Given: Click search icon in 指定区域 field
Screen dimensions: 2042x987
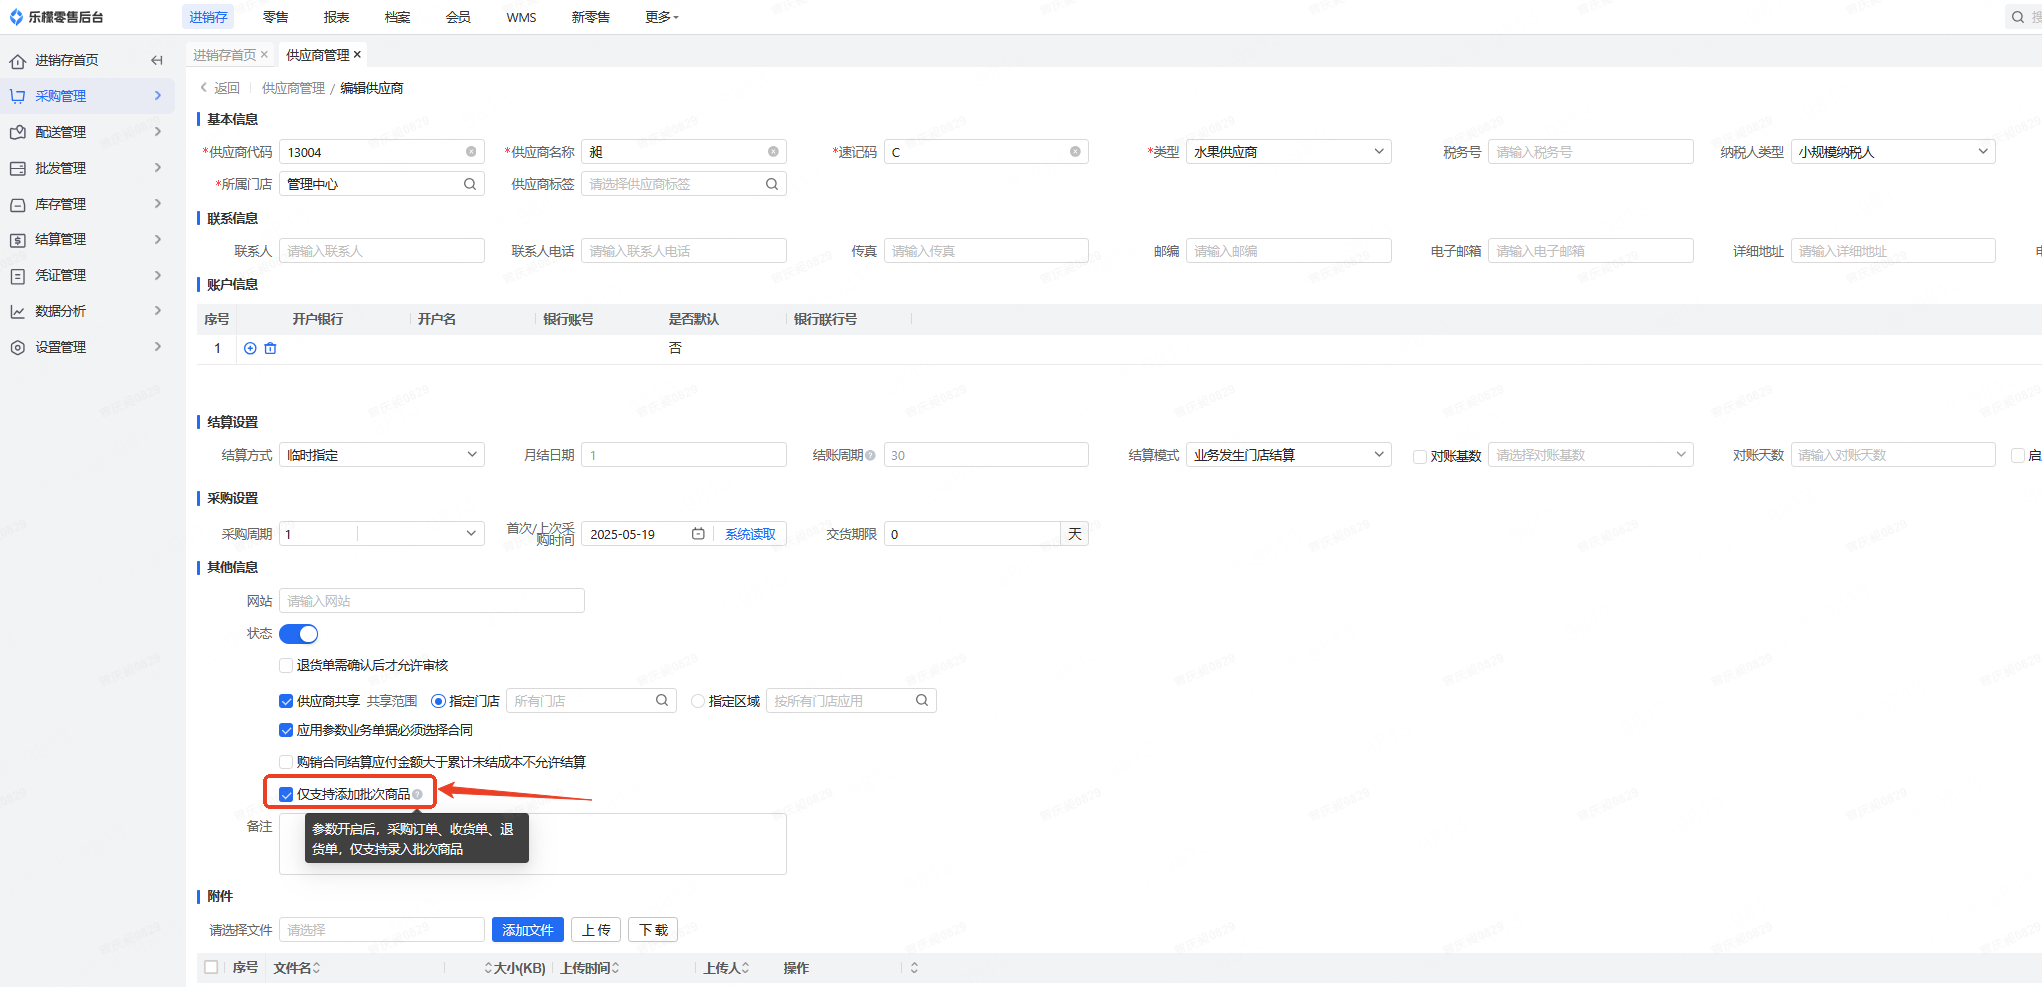Looking at the screenshot, I should (922, 701).
